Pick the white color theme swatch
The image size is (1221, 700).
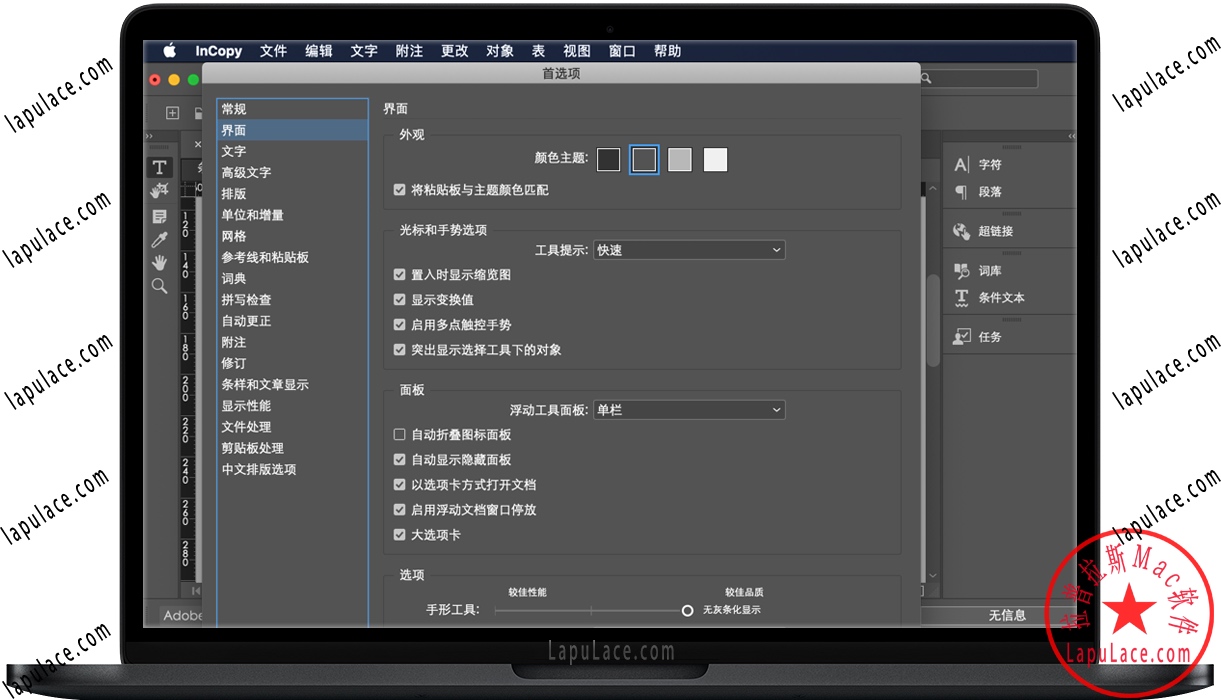click(715, 159)
